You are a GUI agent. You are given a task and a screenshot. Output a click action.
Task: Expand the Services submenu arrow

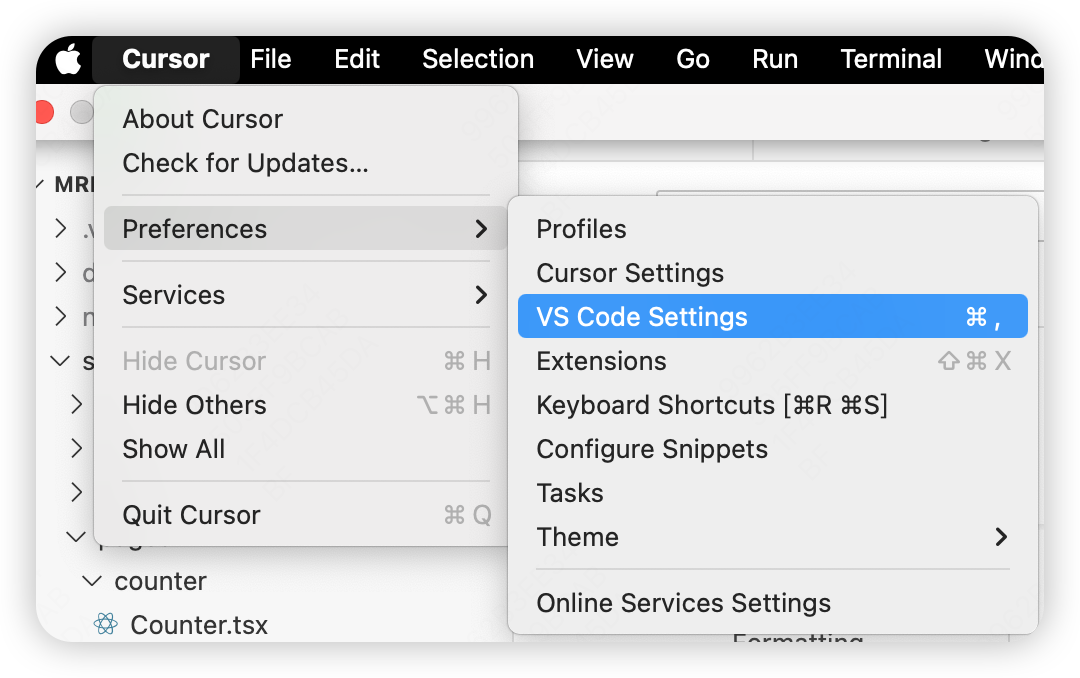tap(481, 295)
